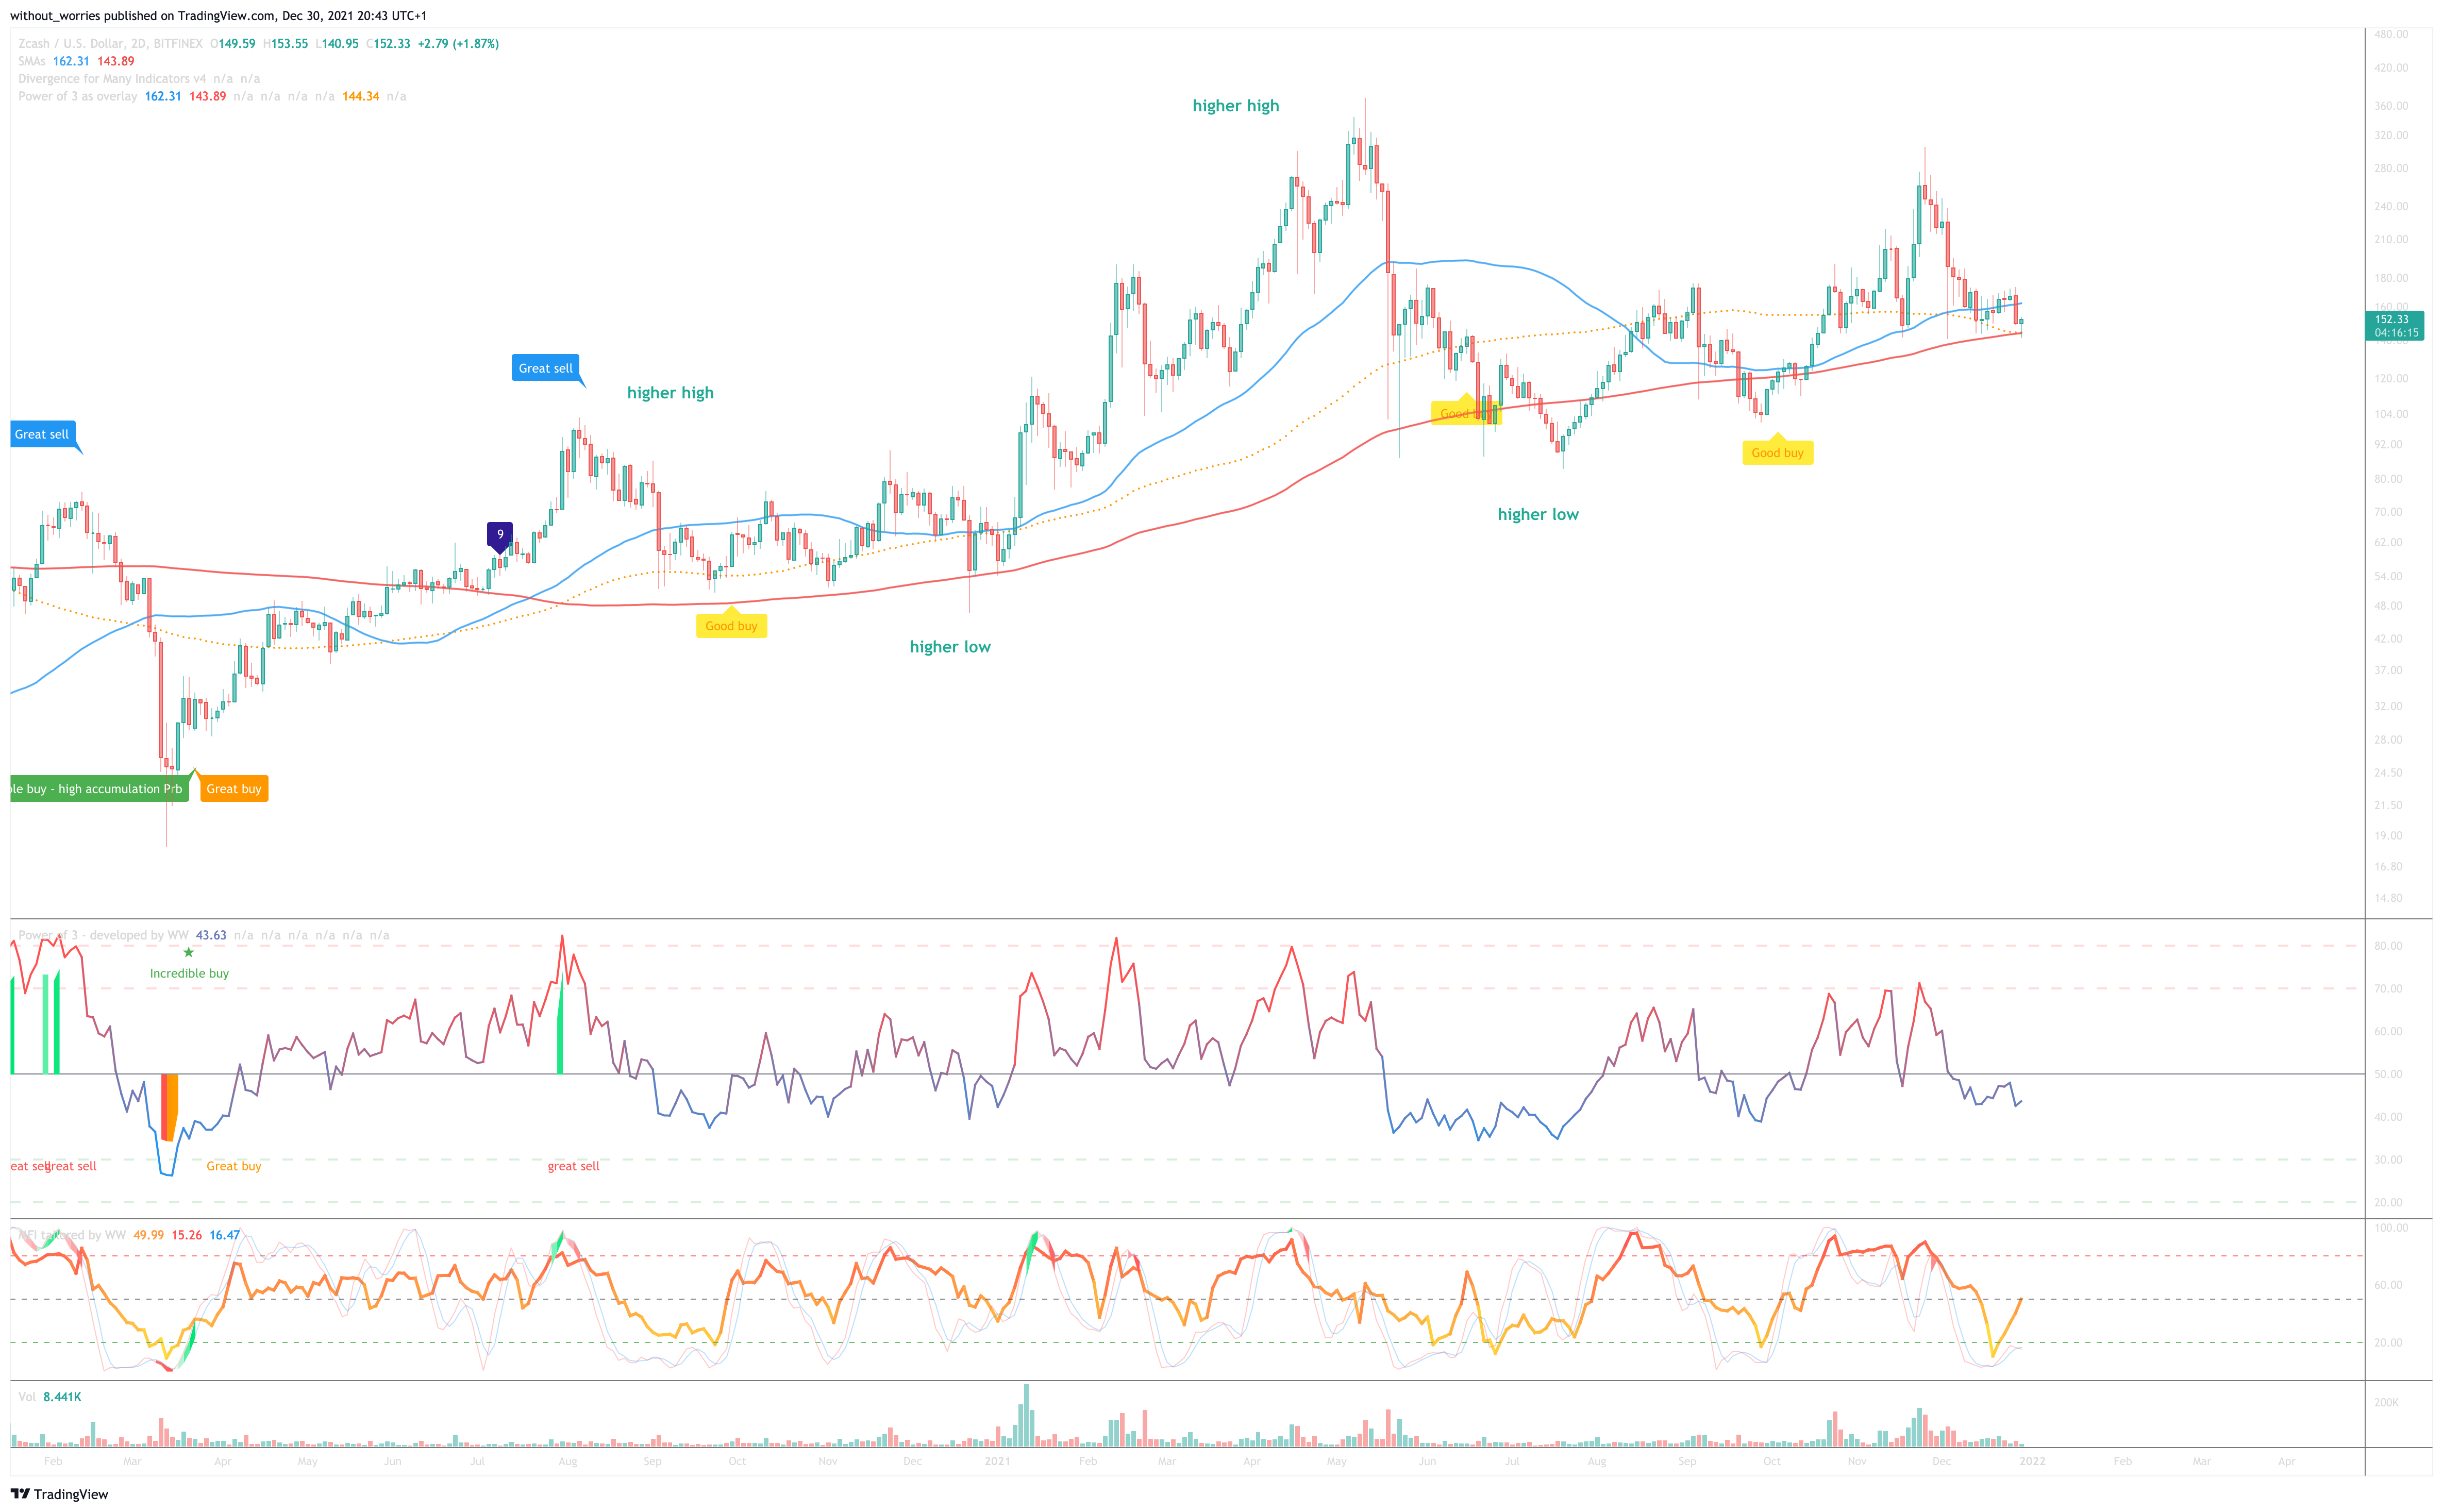
Task: Click the TradingView logo at bottom left
Action: tap(59, 1494)
